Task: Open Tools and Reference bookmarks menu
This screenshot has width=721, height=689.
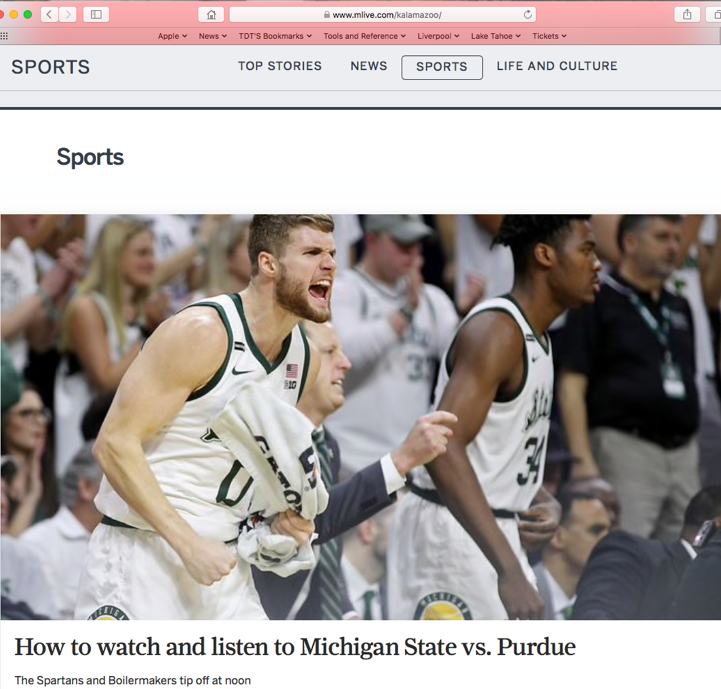Action: 364,36
